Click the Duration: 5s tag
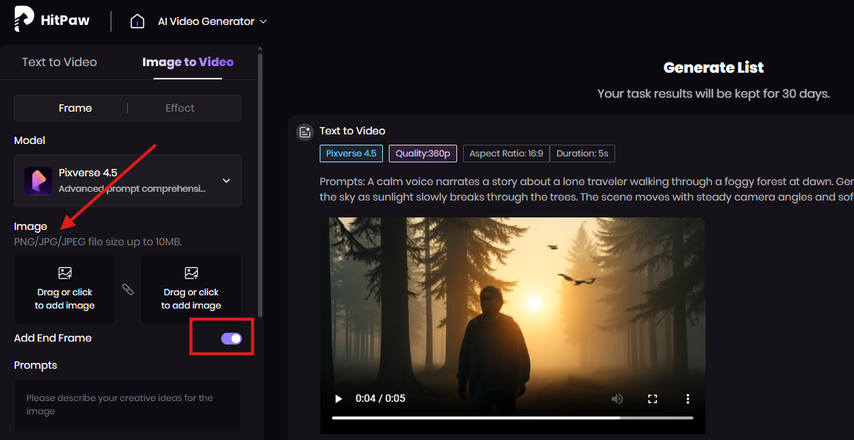The image size is (854, 440). 582,154
